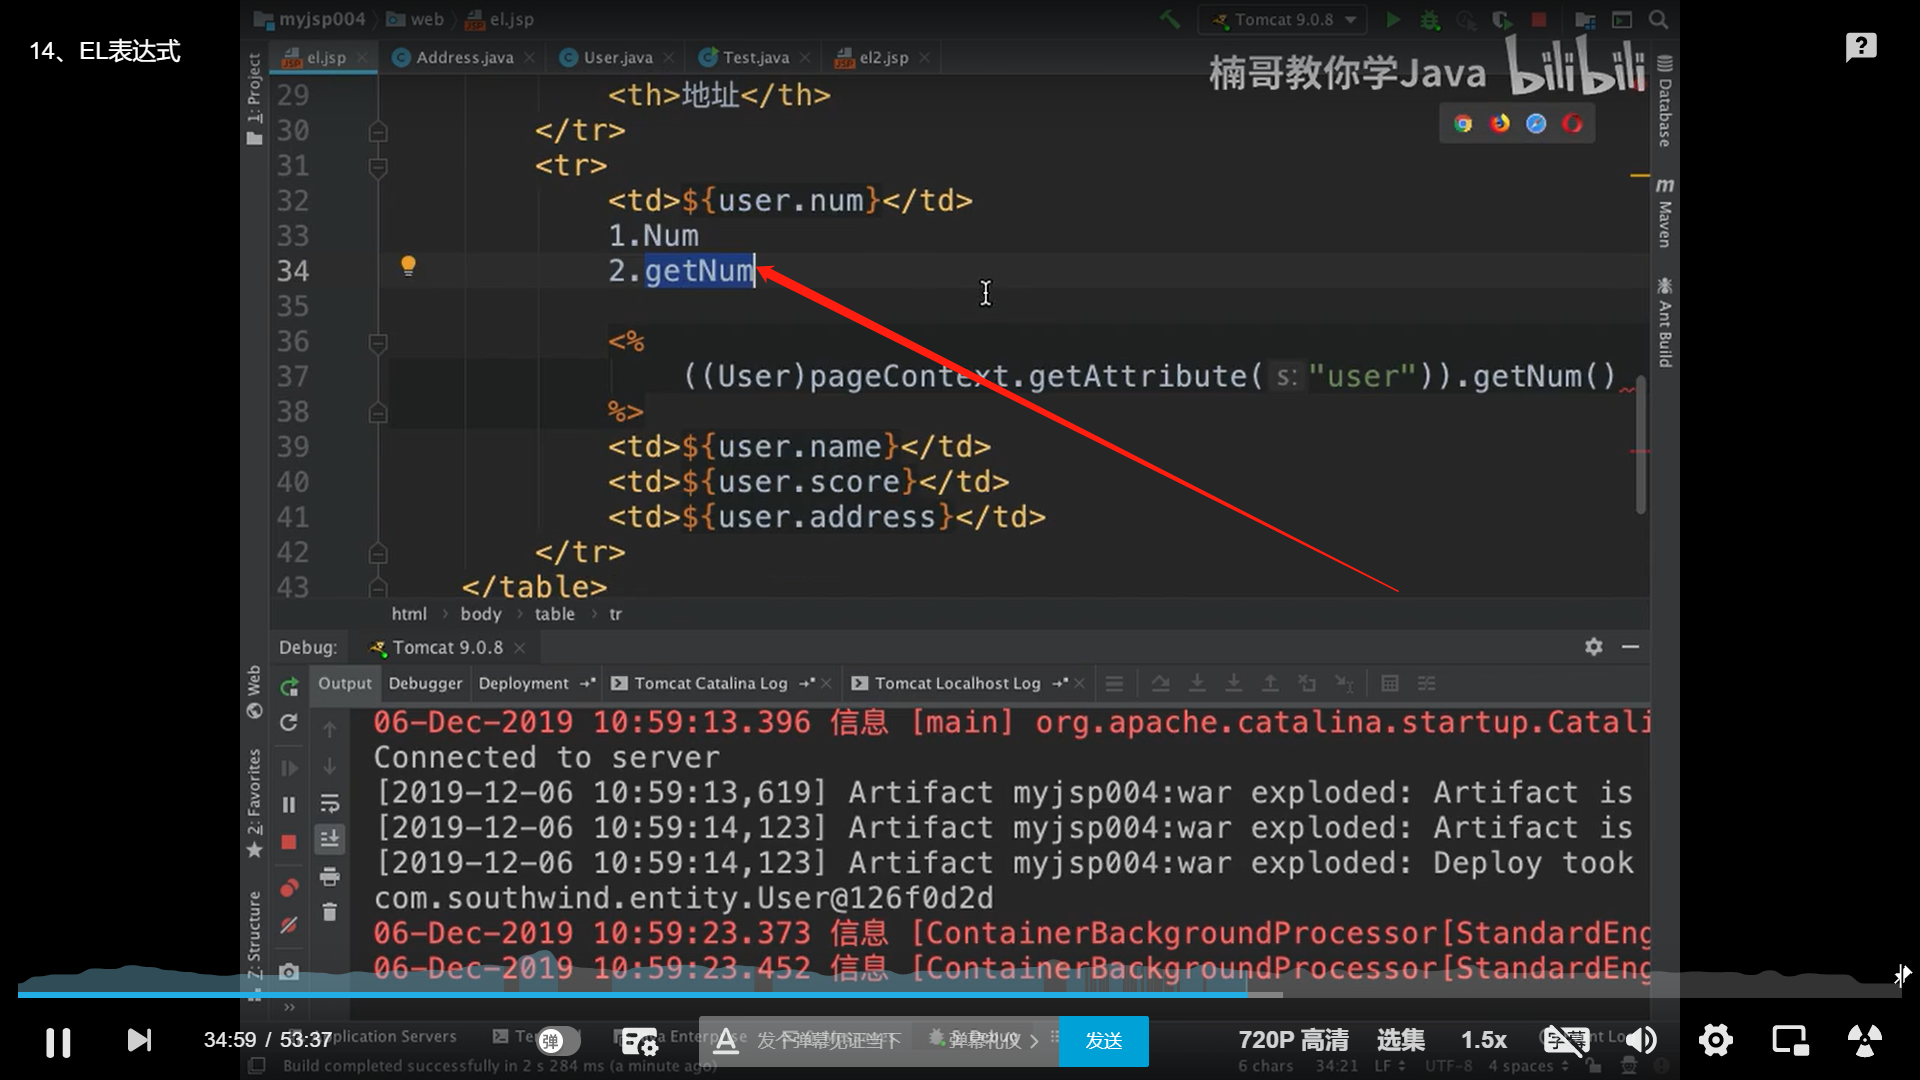
Task: Open the 720P 高清 quality menu
Action: tap(1292, 1040)
